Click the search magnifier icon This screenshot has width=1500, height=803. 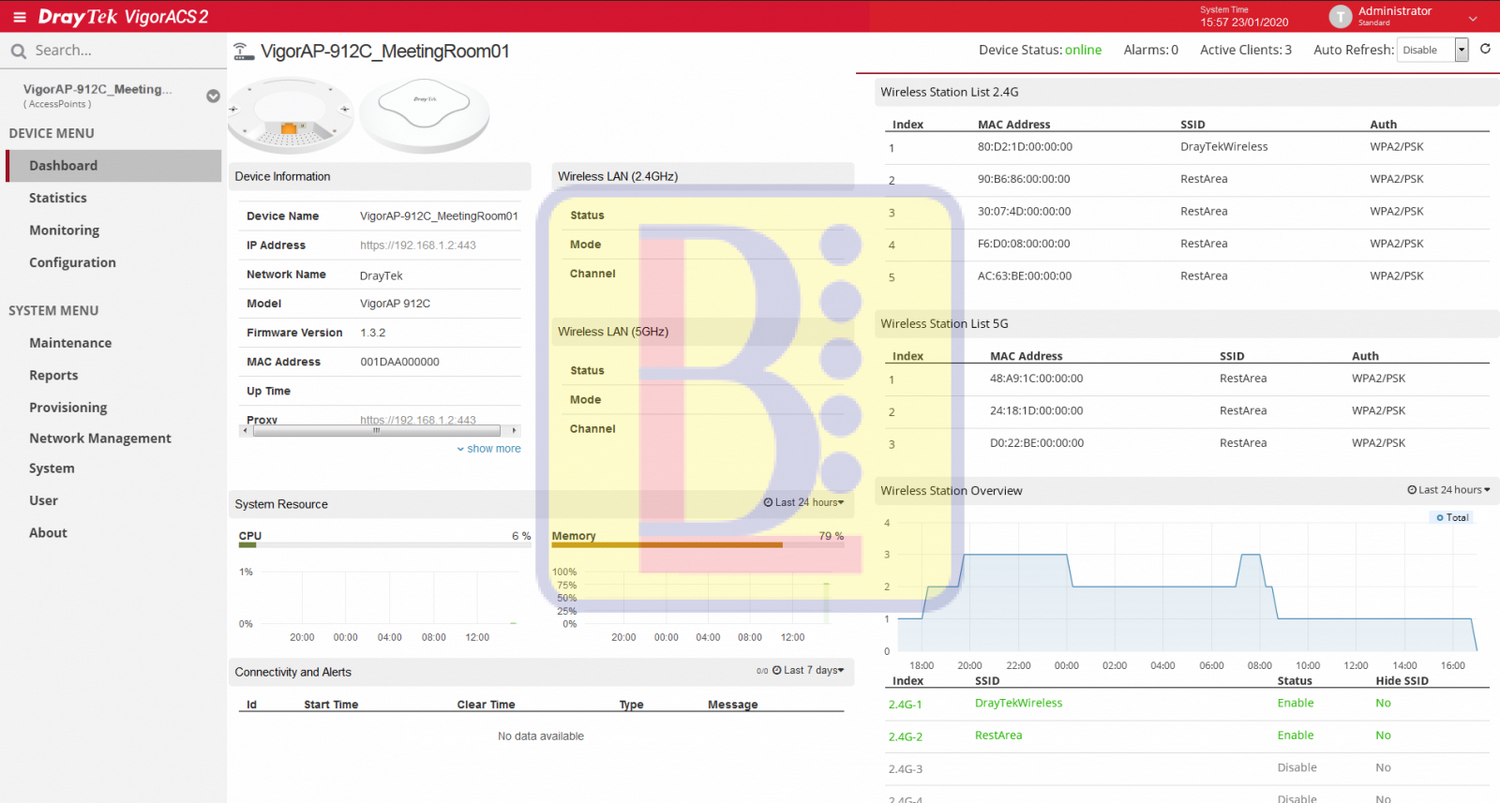click(x=18, y=51)
